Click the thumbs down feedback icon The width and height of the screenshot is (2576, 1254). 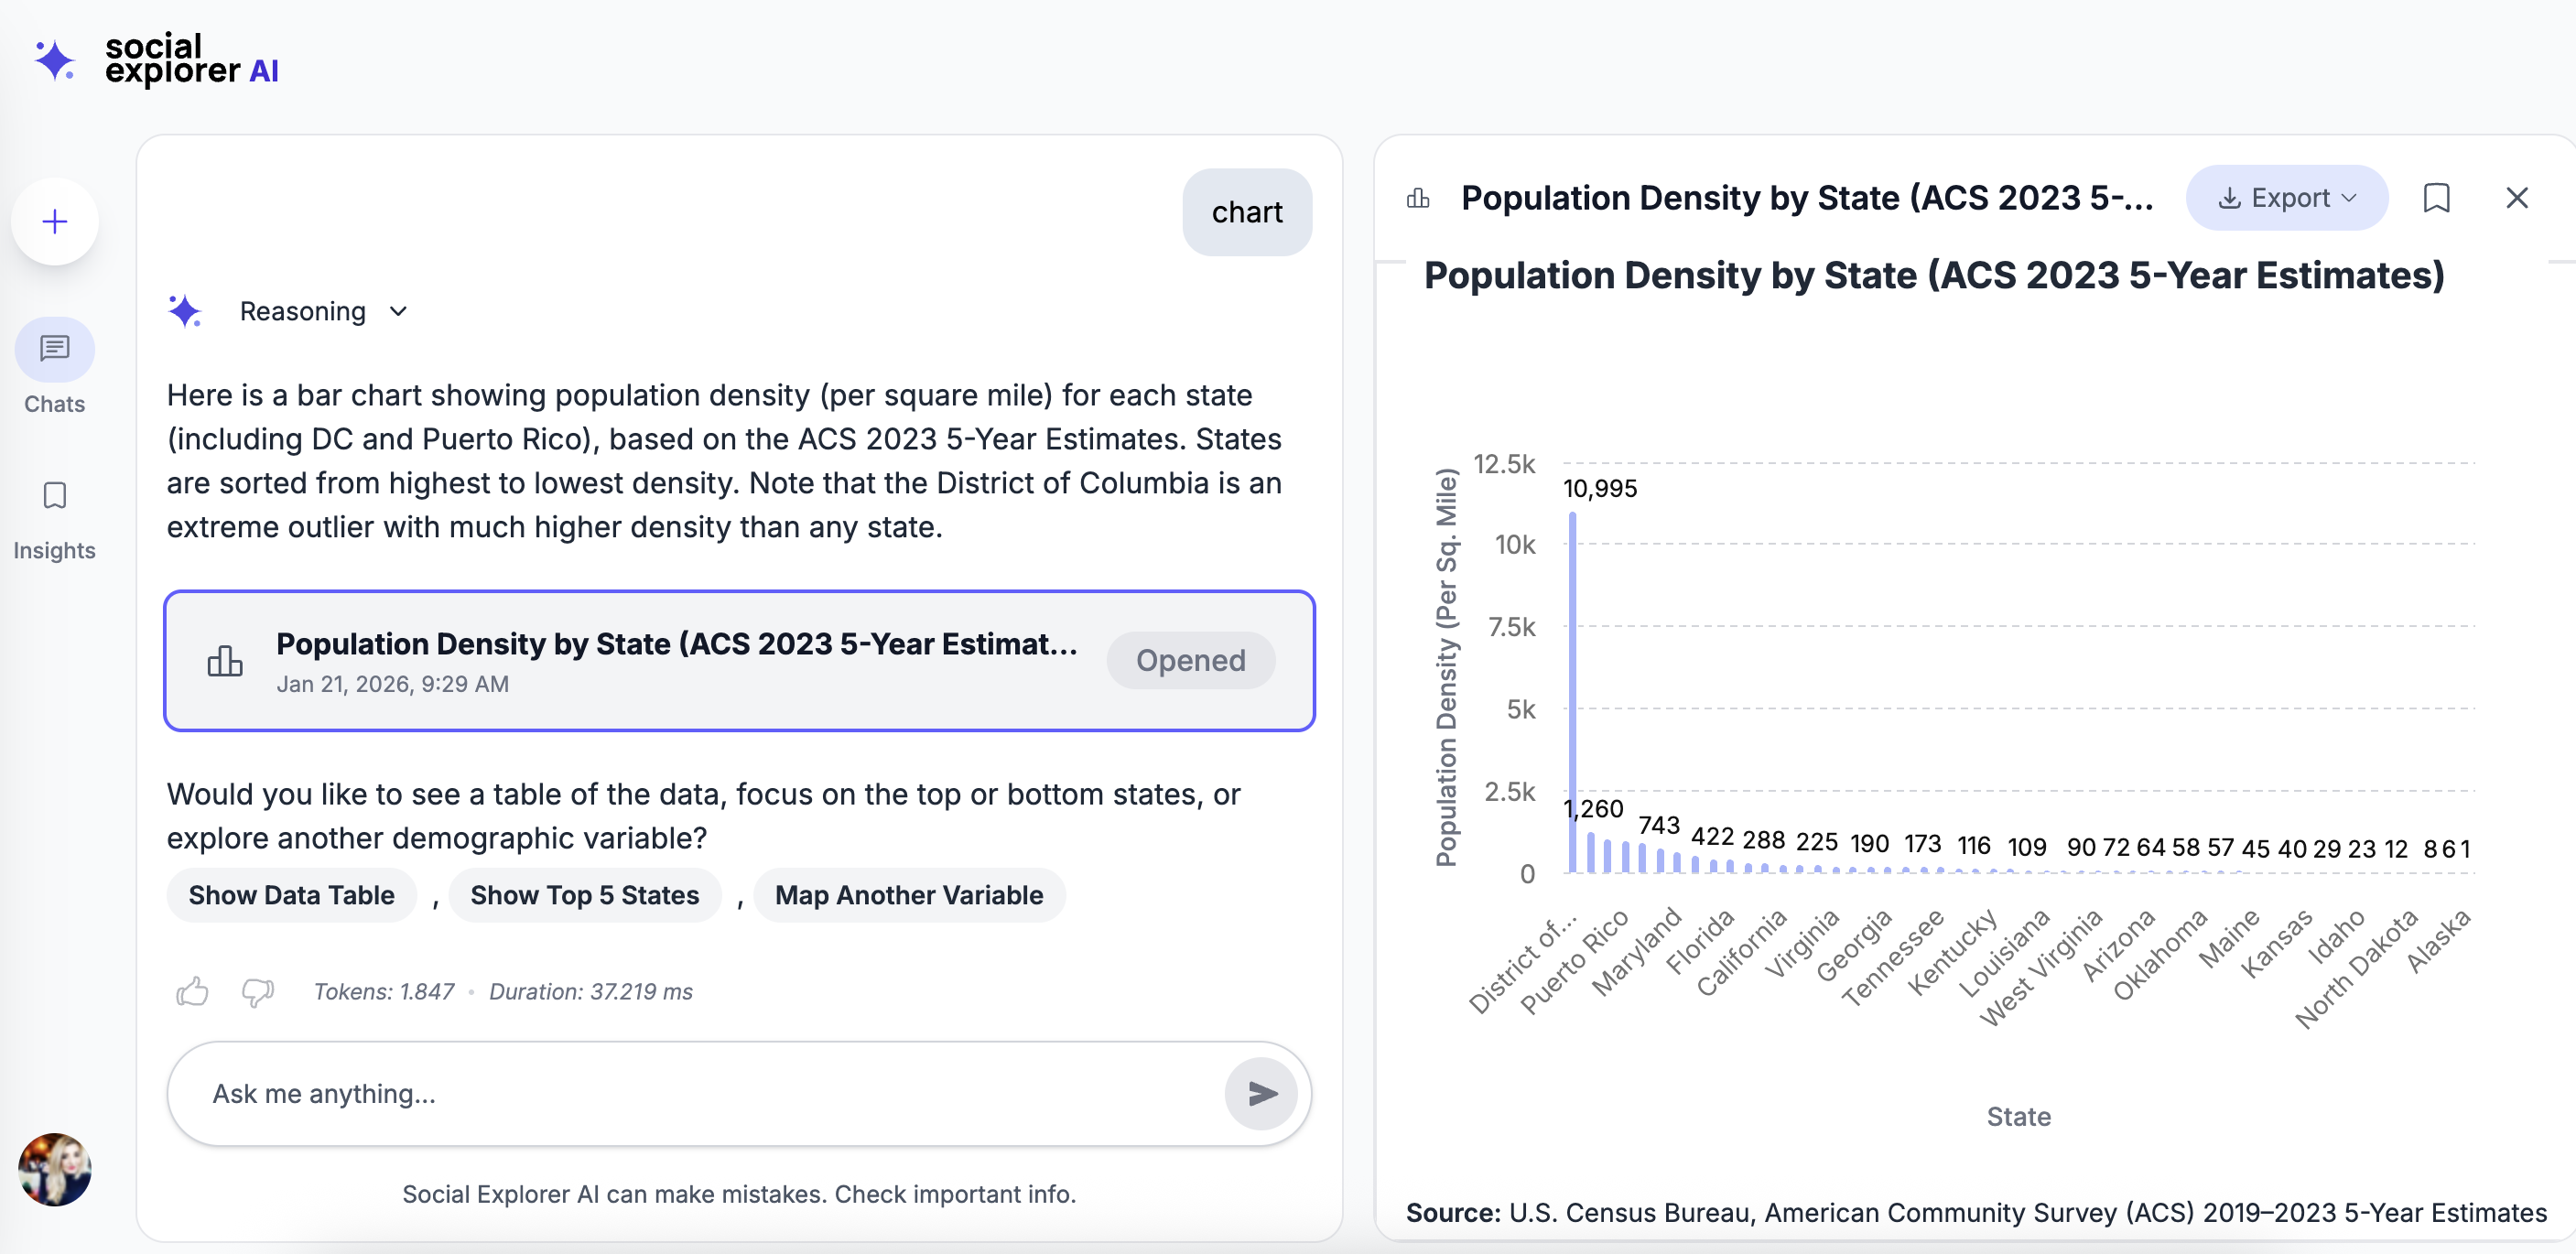(257, 991)
